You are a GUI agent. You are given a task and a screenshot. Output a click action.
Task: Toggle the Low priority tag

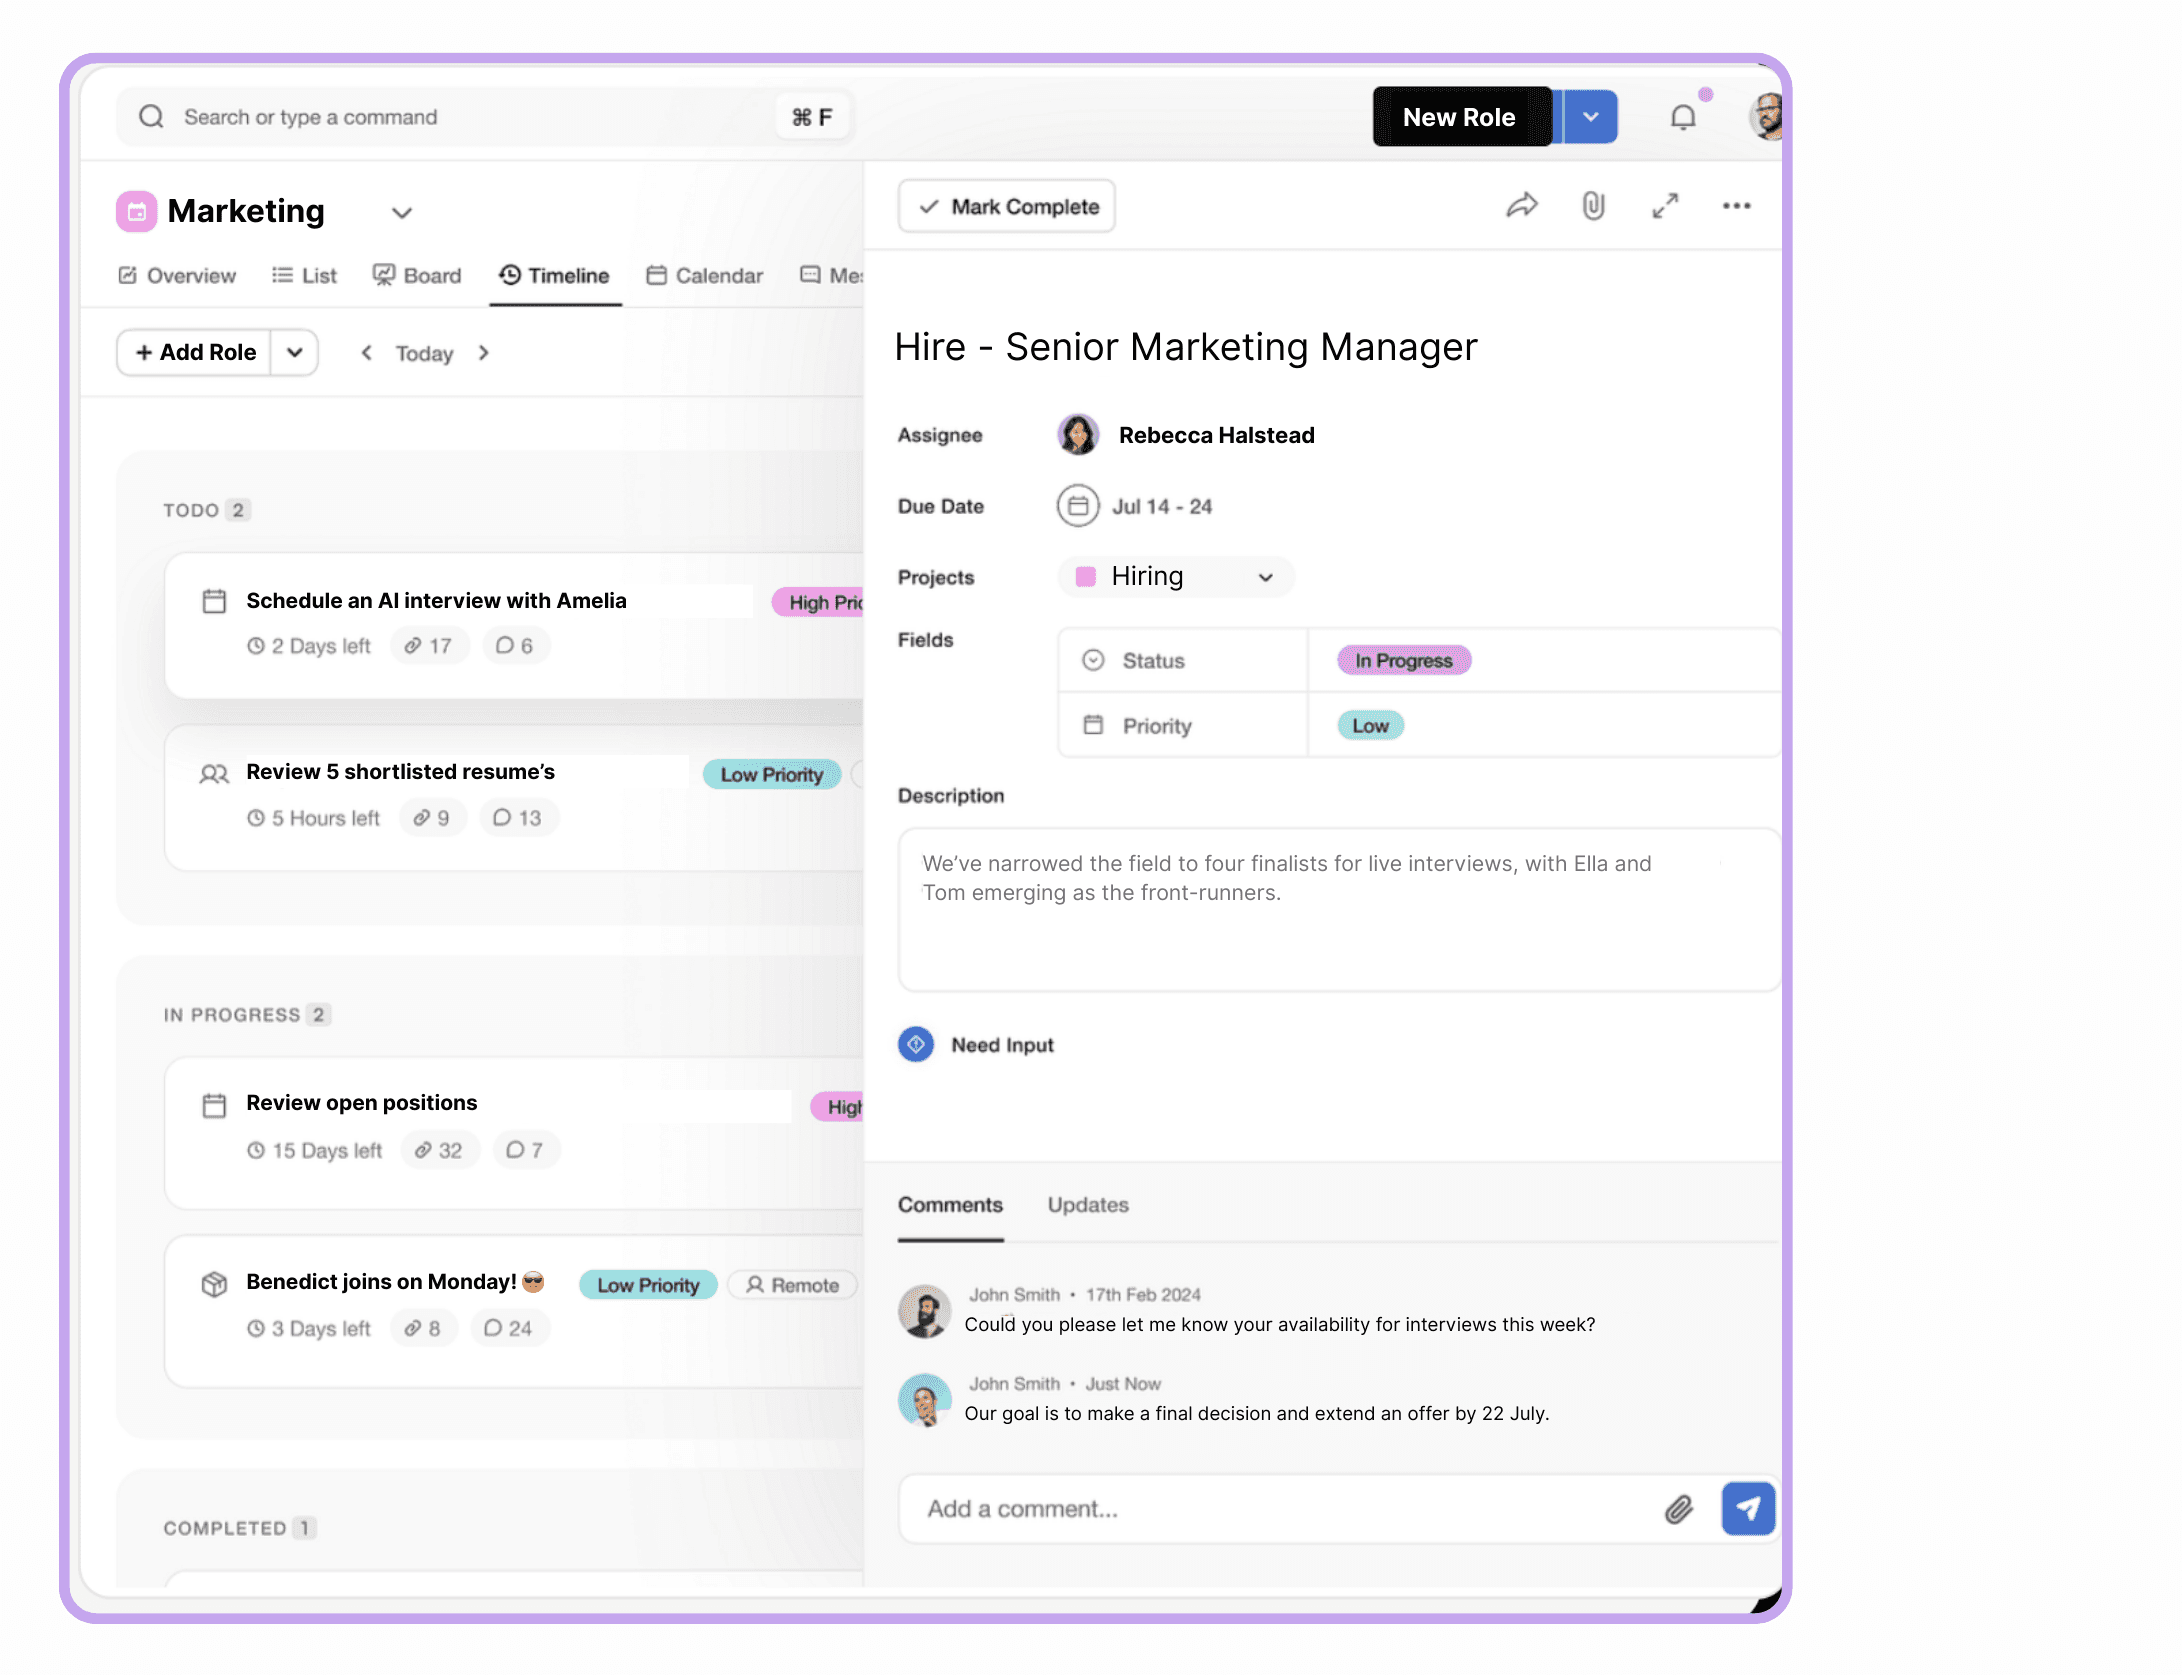pos(1370,726)
